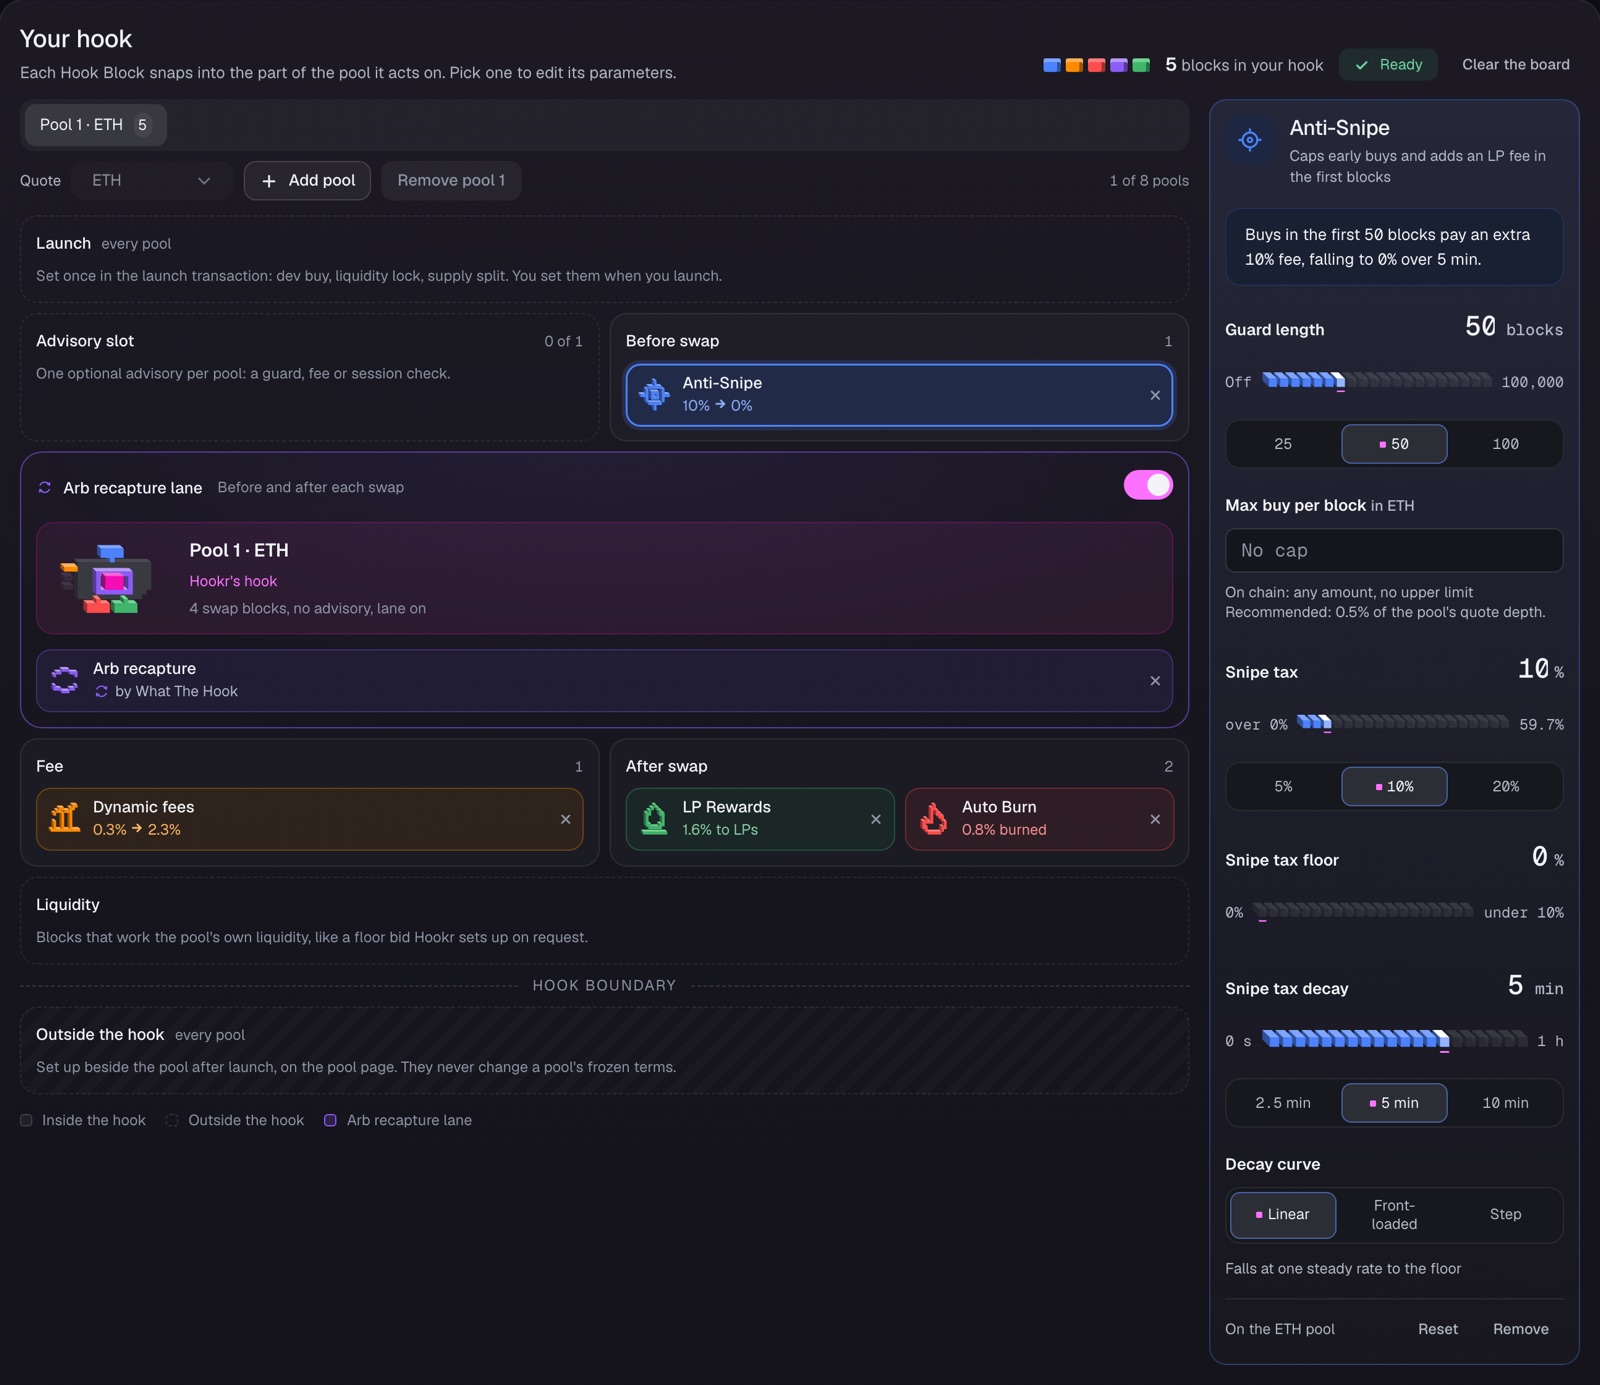Click the blue block color square in header
This screenshot has height=1385, width=1600.
(x=1052, y=65)
